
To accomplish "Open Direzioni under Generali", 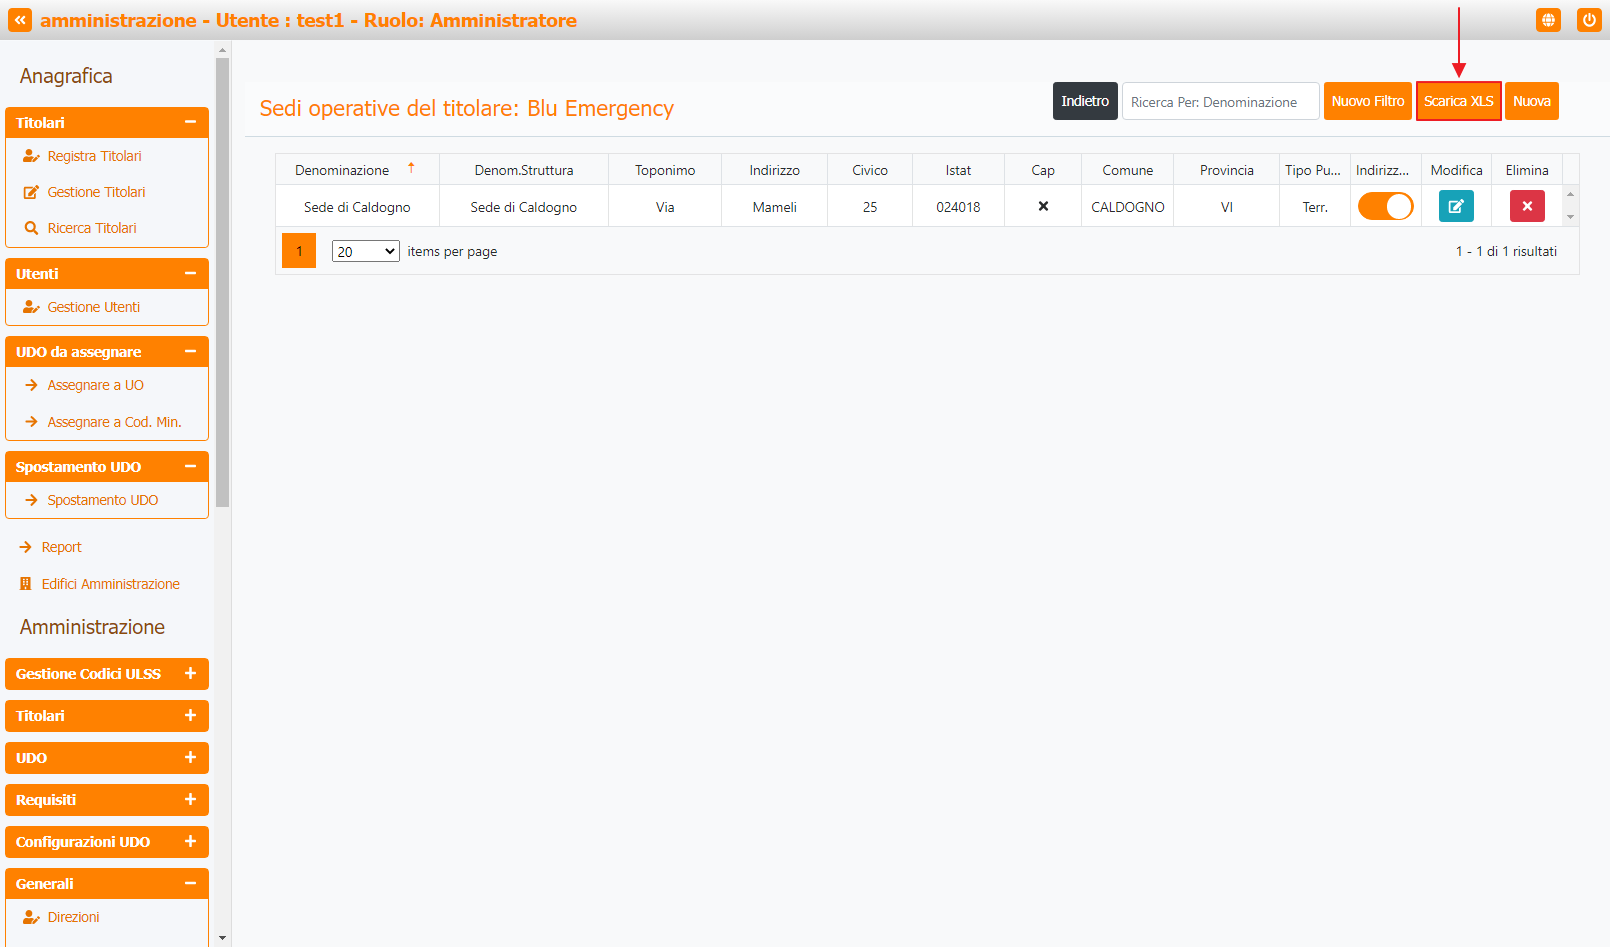I will tap(74, 917).
